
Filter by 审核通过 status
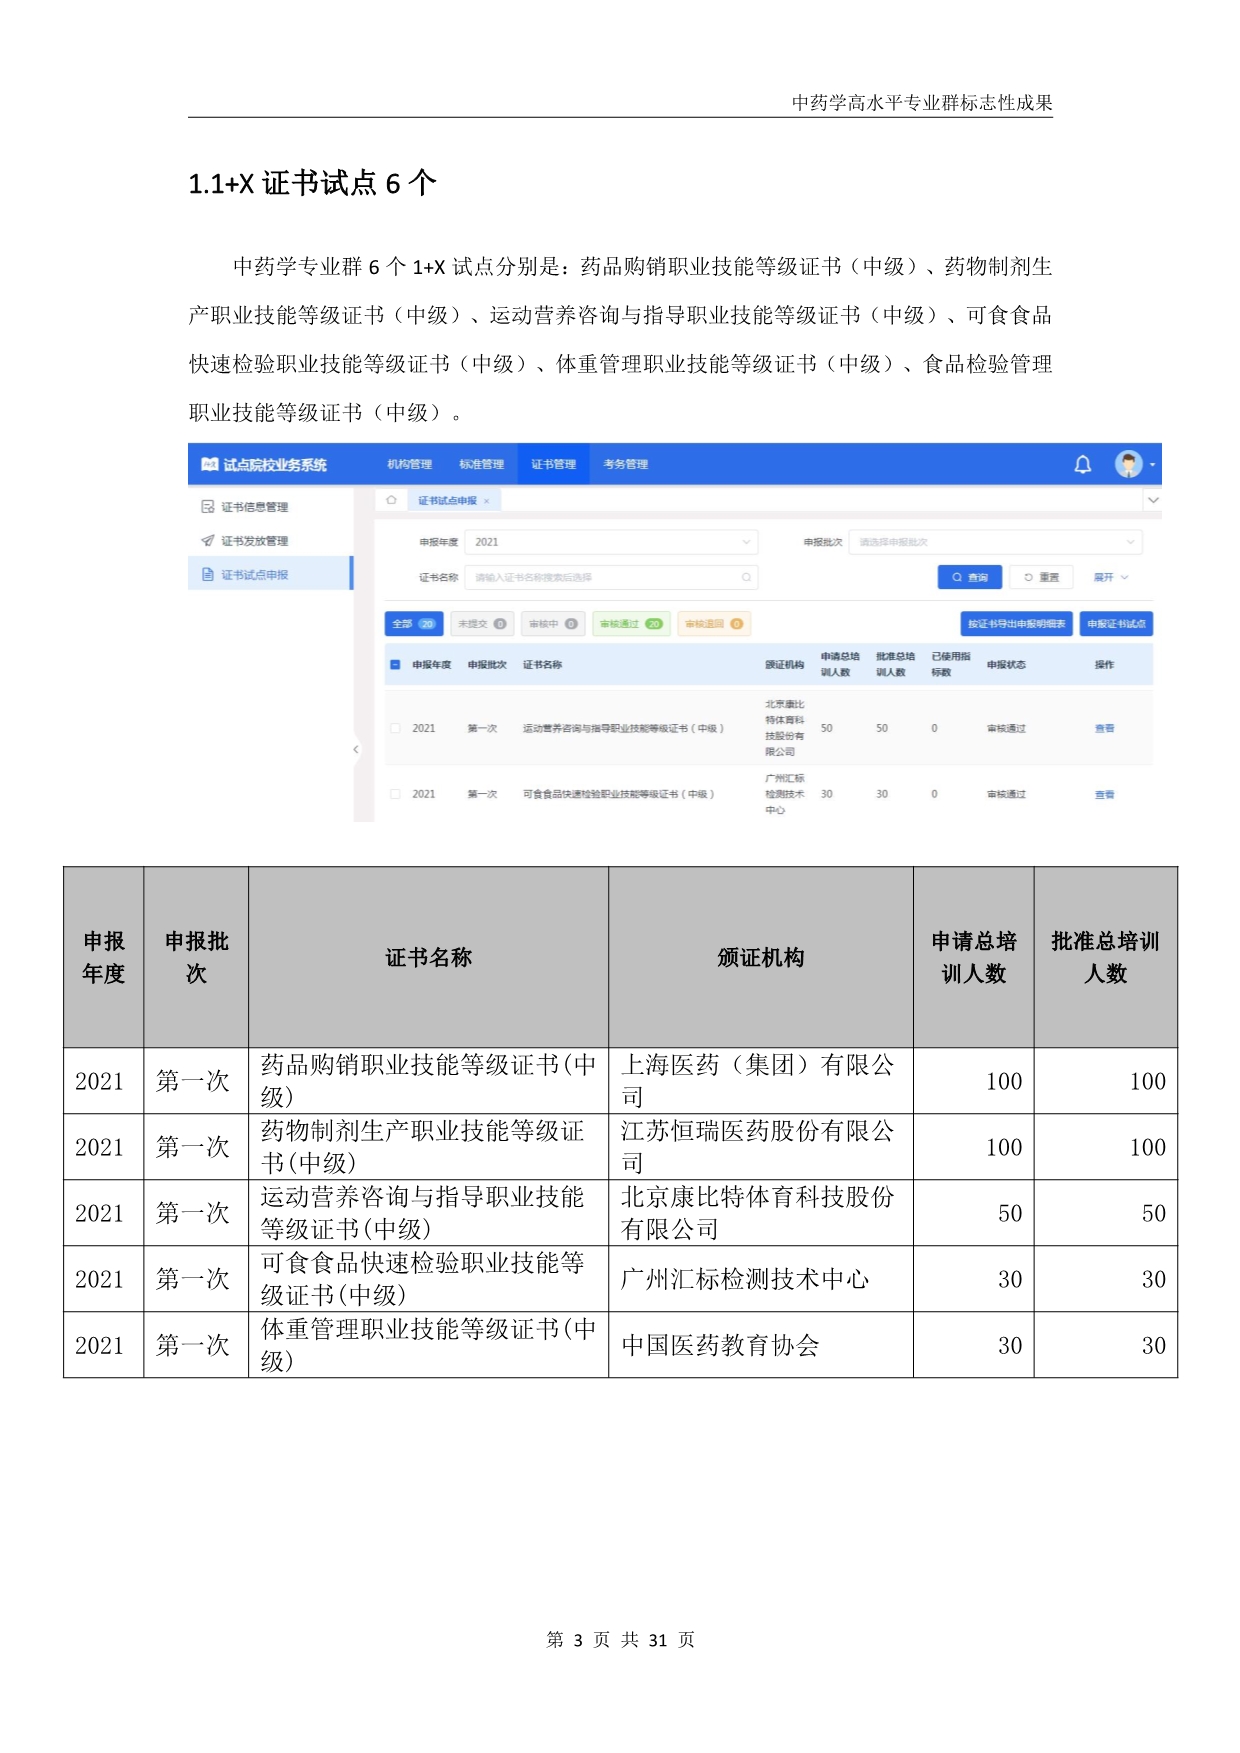pos(630,624)
